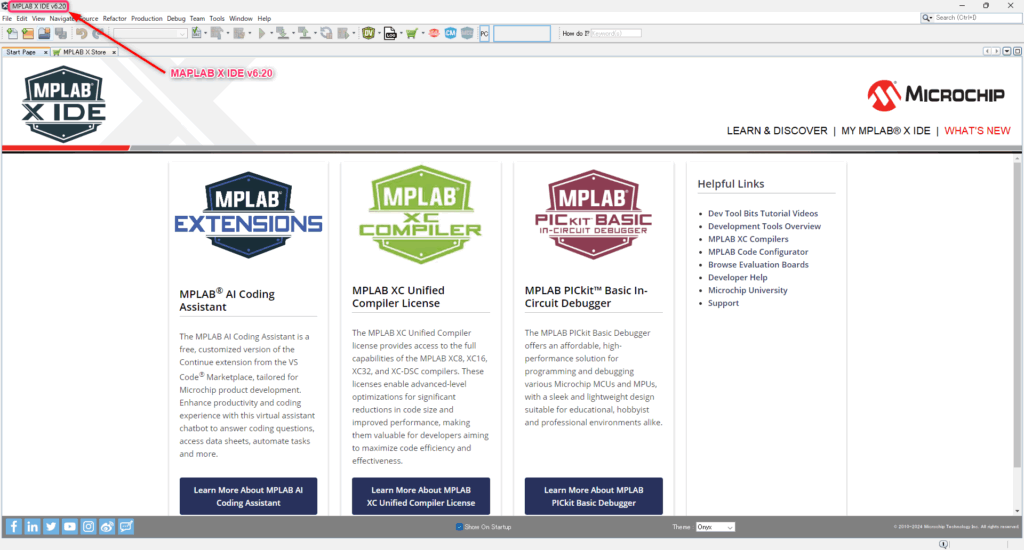Open the MPLAB X Store cart icon

411,33
